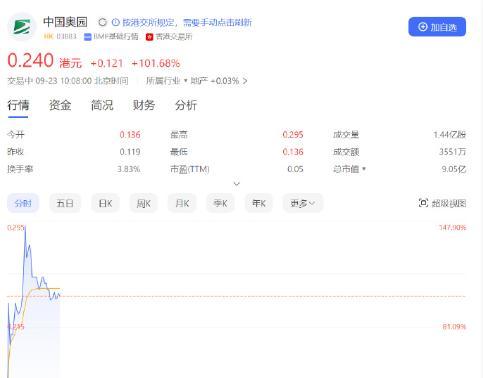
Task: Click the clock notice icon before 按港交所规定
Action: click(x=115, y=22)
